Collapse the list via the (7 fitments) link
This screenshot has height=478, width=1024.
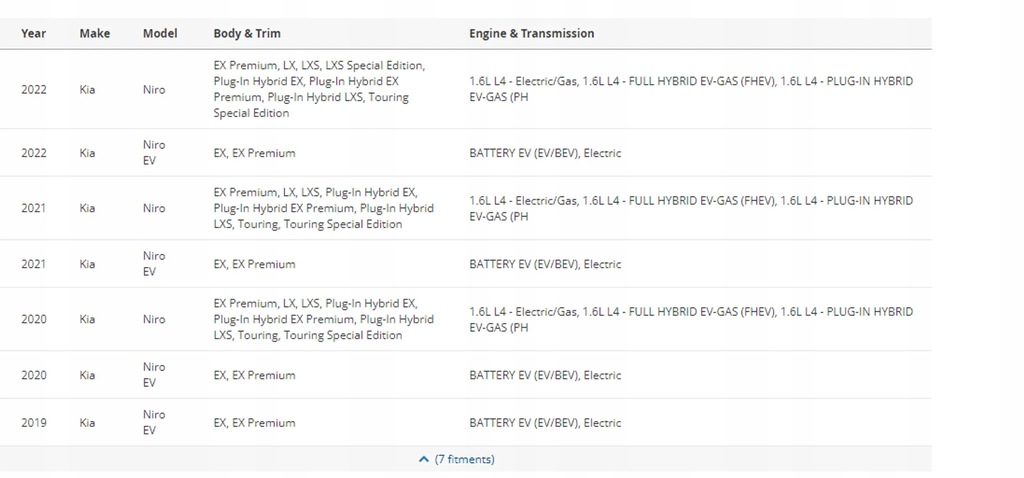(x=464, y=460)
